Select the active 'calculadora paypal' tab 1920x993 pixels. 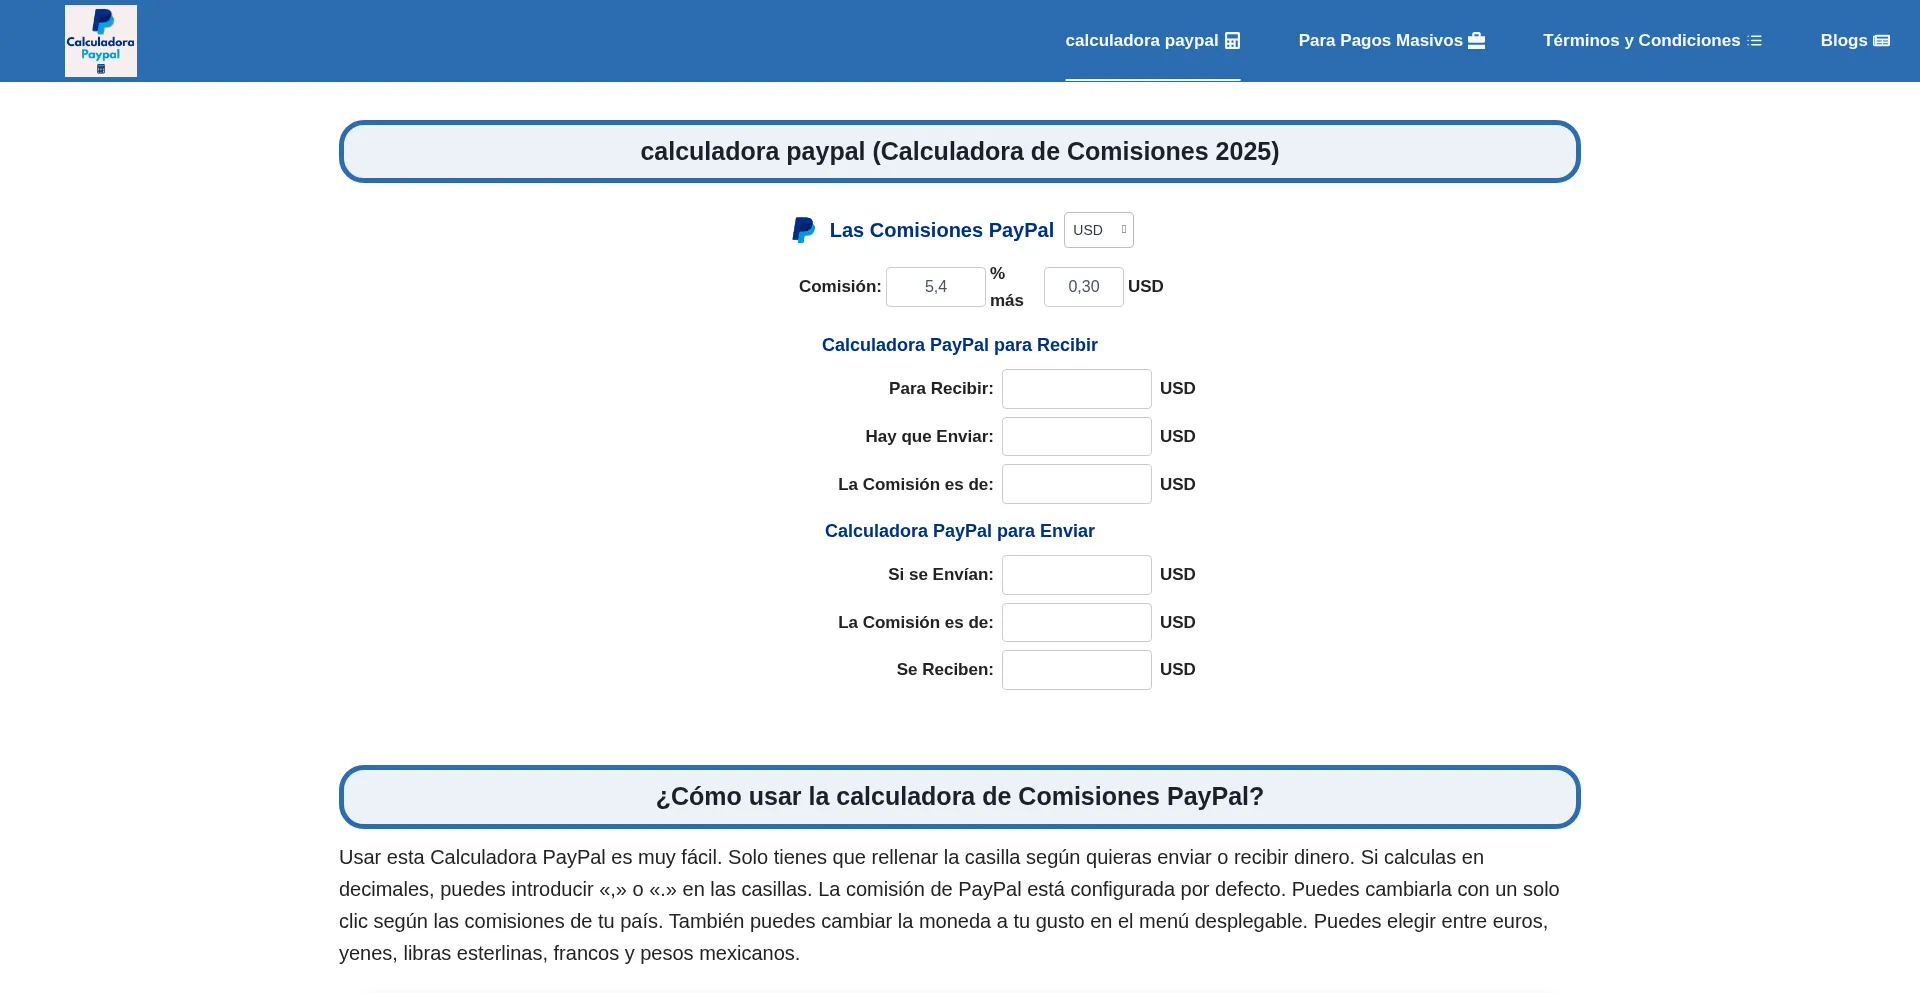coord(1143,40)
